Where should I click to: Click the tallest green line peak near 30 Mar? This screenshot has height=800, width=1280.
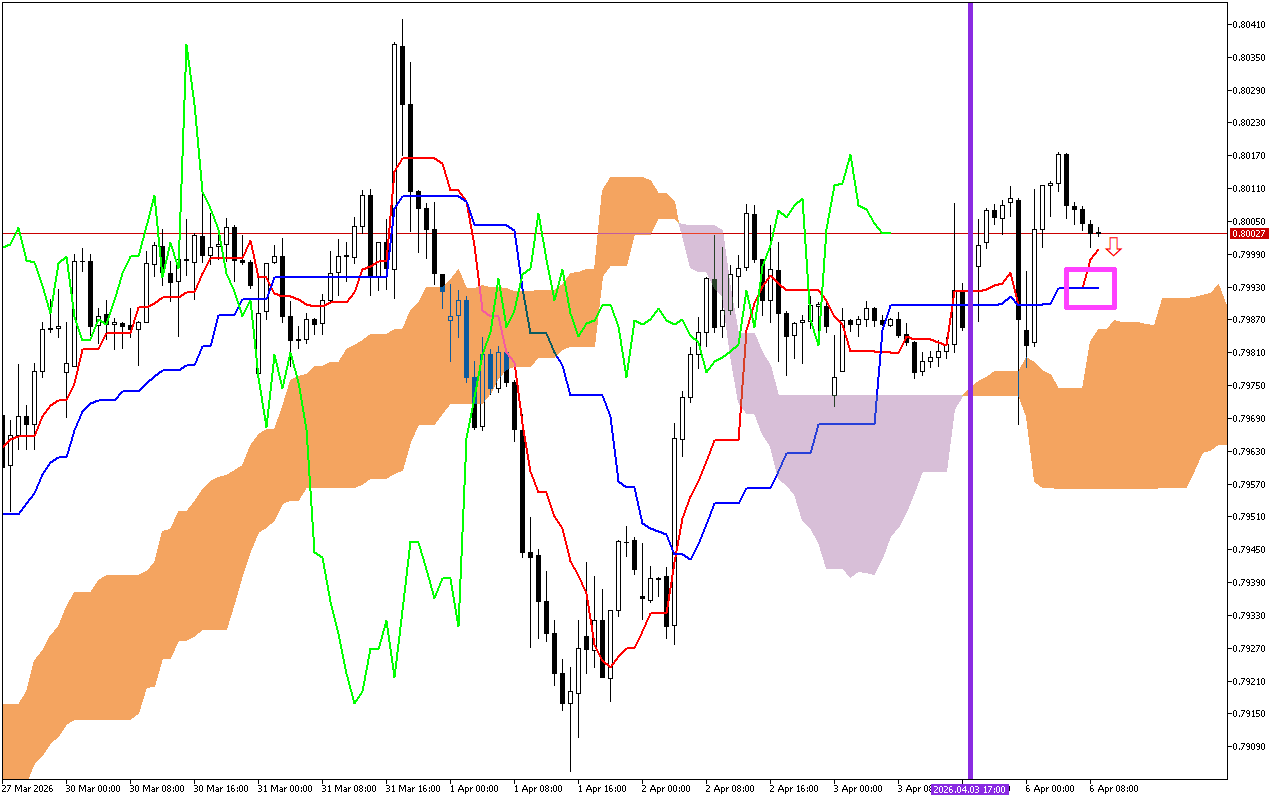coord(186,46)
